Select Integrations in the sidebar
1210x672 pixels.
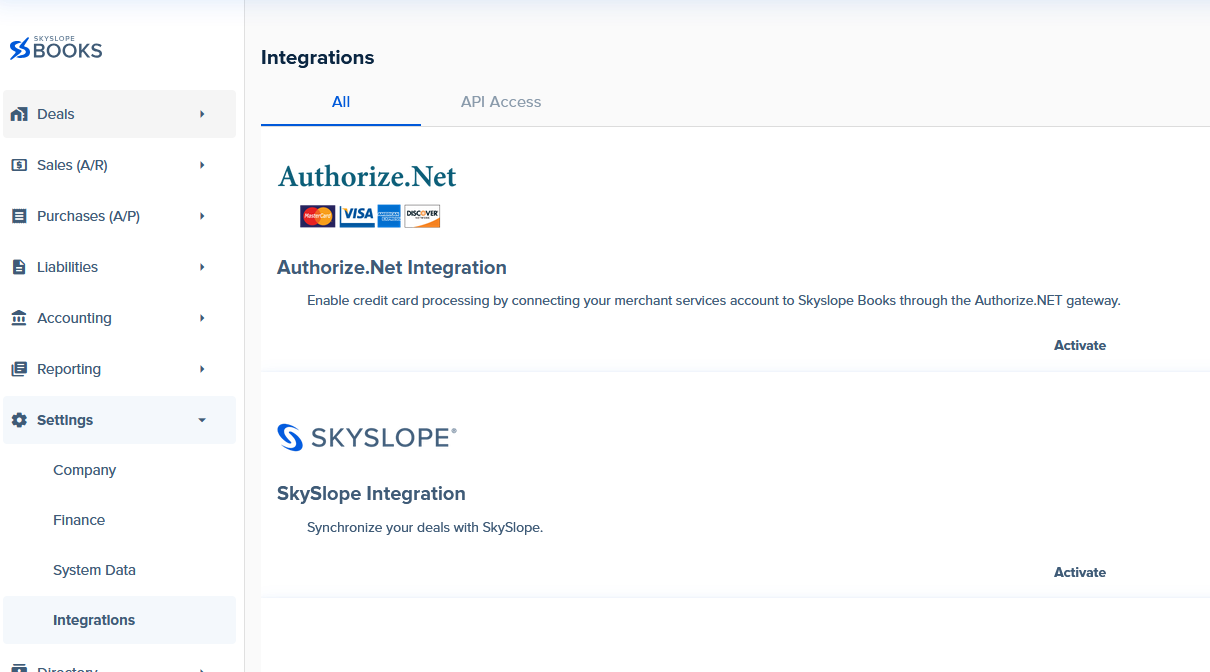pos(120,620)
